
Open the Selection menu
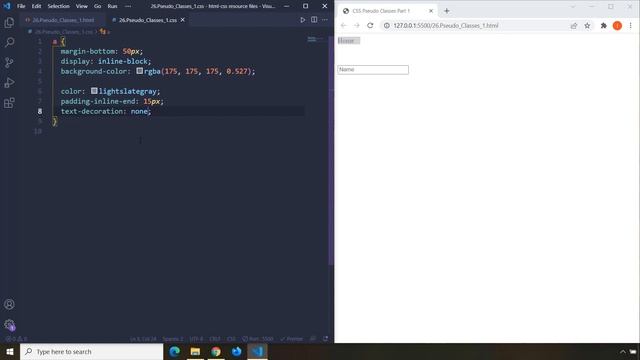click(x=58, y=6)
